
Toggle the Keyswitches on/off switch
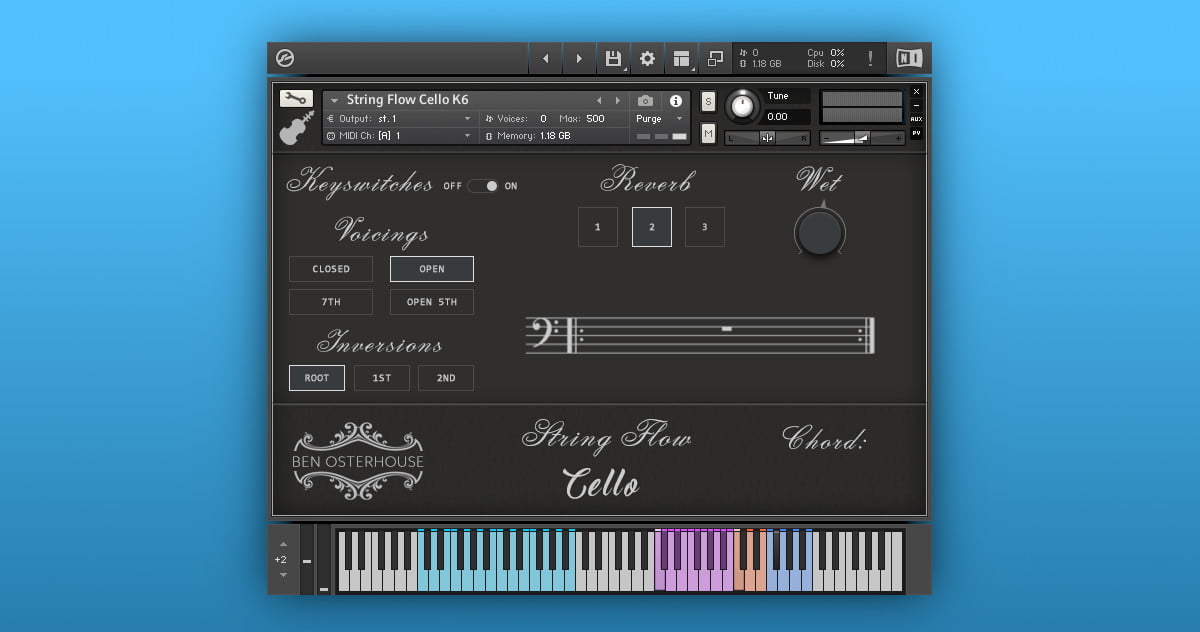pyautogui.click(x=483, y=186)
